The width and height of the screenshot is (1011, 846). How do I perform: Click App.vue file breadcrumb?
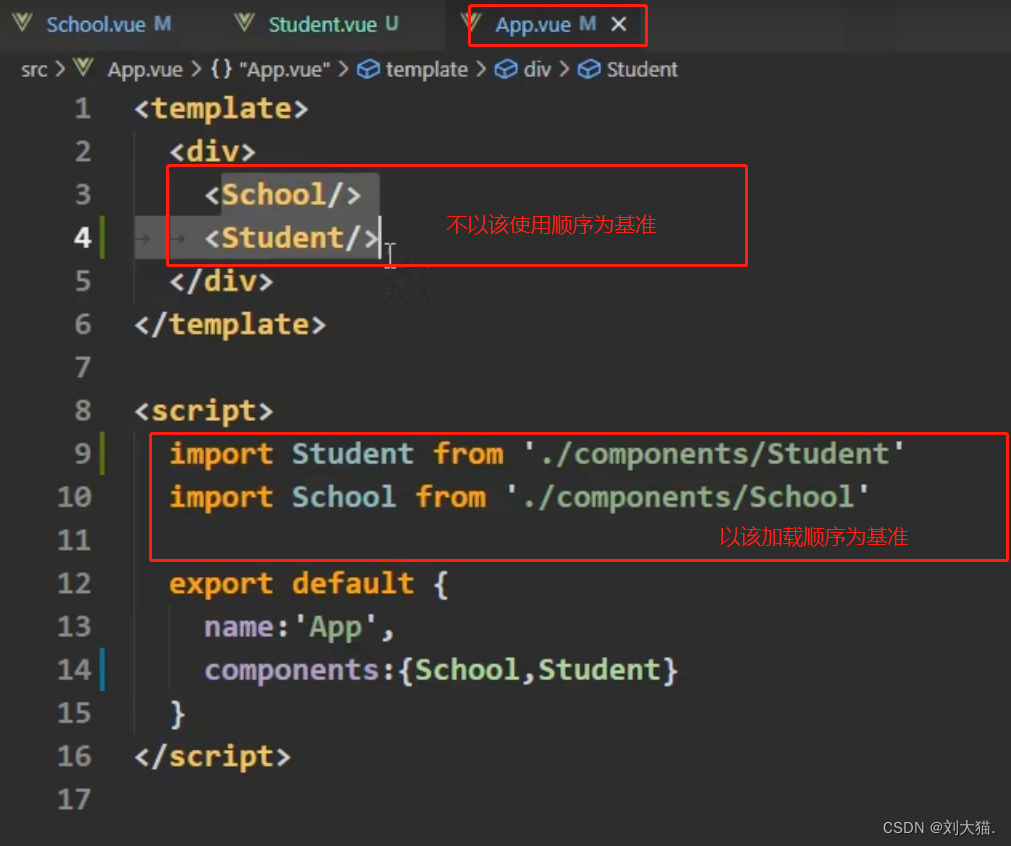145,69
